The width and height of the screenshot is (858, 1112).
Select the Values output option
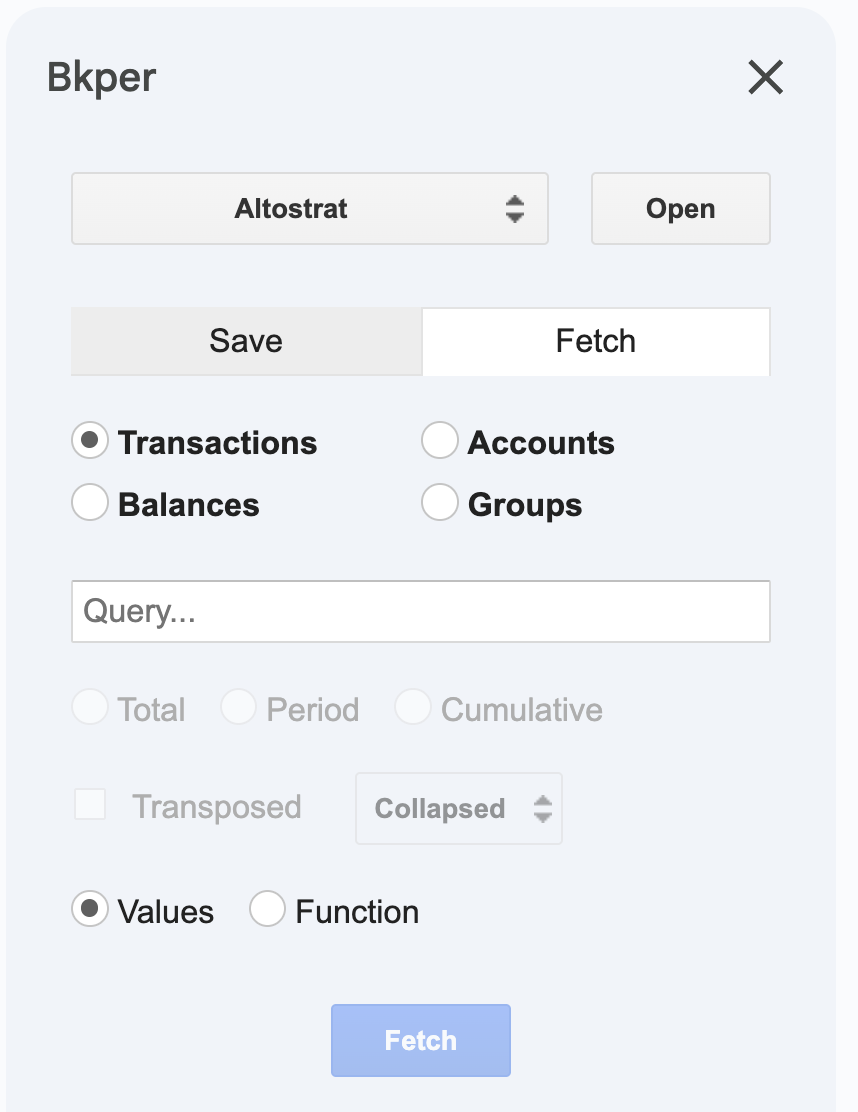(90, 908)
